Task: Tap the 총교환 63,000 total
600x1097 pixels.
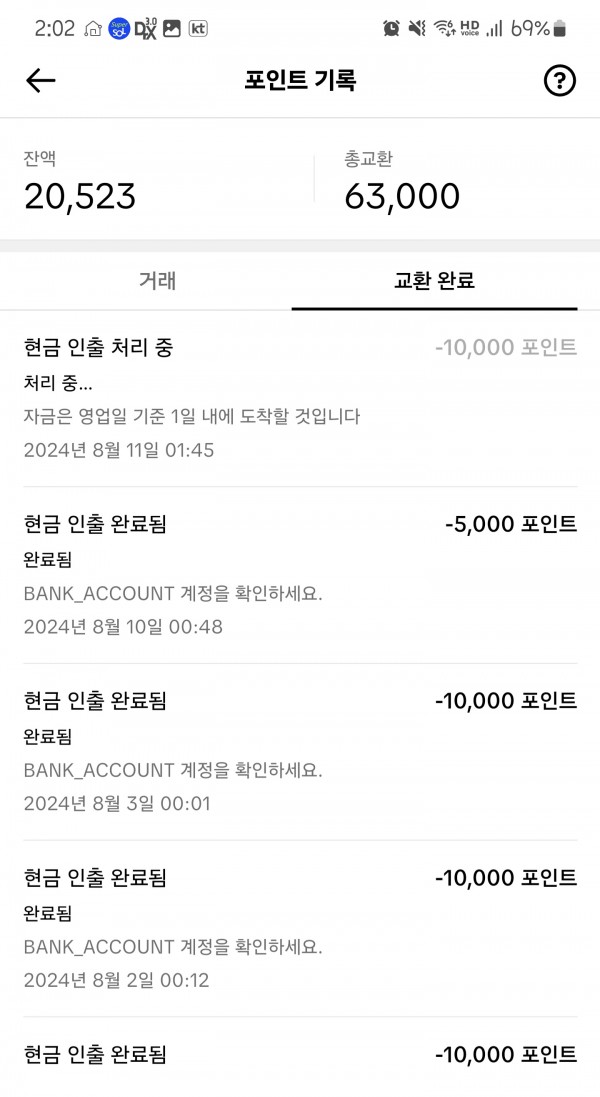Action: click(402, 196)
